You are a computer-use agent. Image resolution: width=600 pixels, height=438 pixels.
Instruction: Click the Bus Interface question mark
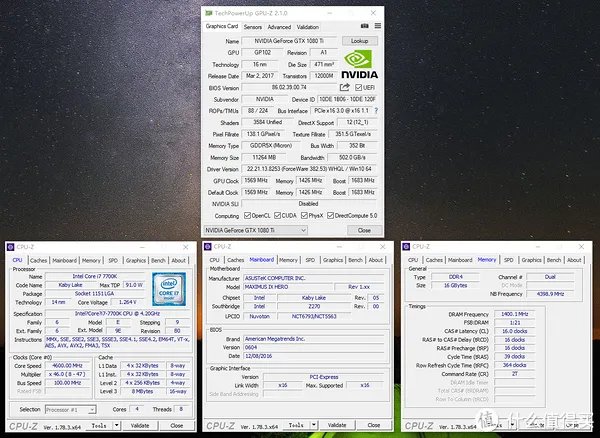tap(376, 111)
